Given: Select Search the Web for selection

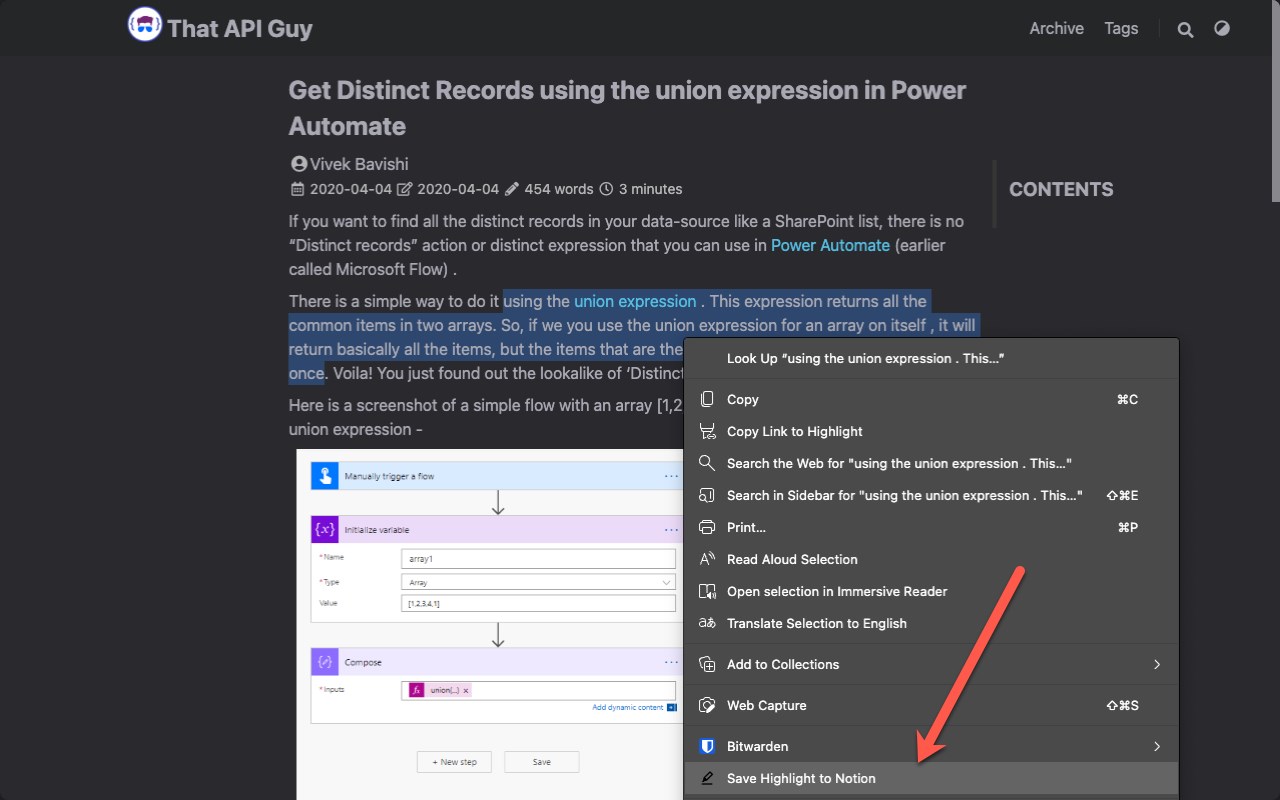Looking at the screenshot, I should 931,463.
